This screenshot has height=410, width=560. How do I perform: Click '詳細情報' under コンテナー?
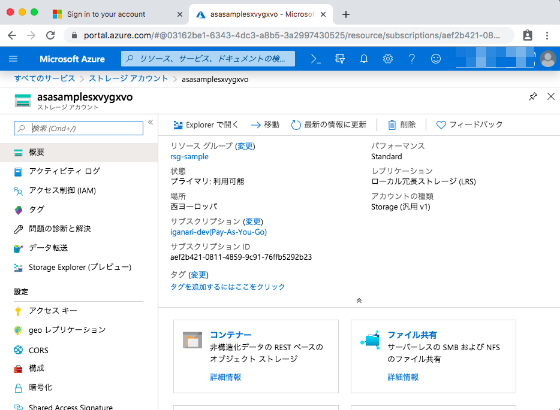[x=225, y=377]
